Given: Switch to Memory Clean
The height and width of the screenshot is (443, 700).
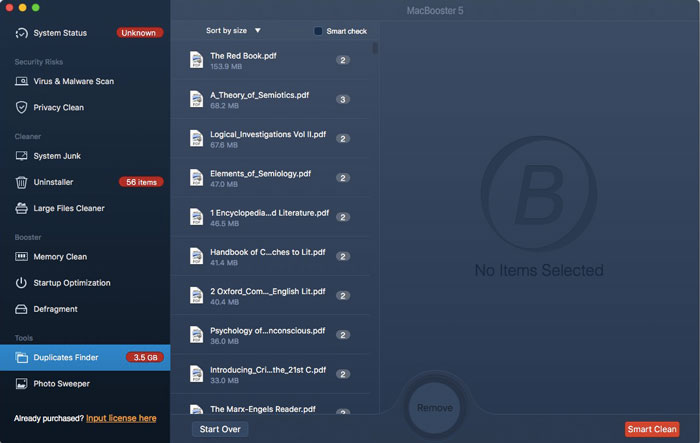Looking at the screenshot, I should pos(85,257).
